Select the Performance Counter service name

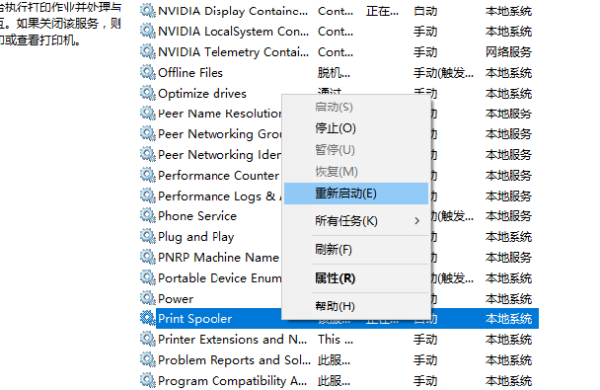point(218,176)
